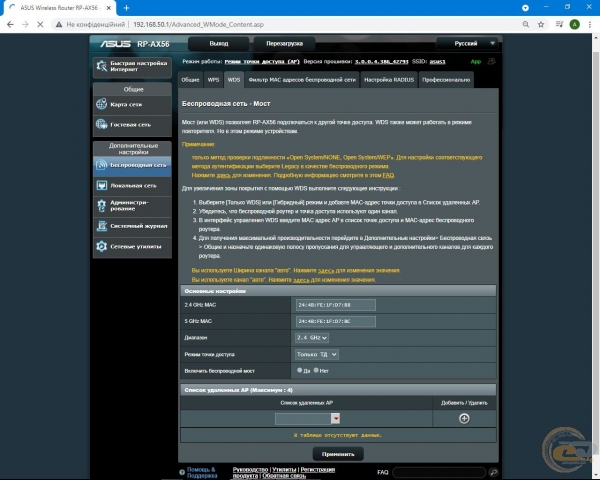
Task: Open Network Map (Карта сети)
Action: click(x=132, y=104)
